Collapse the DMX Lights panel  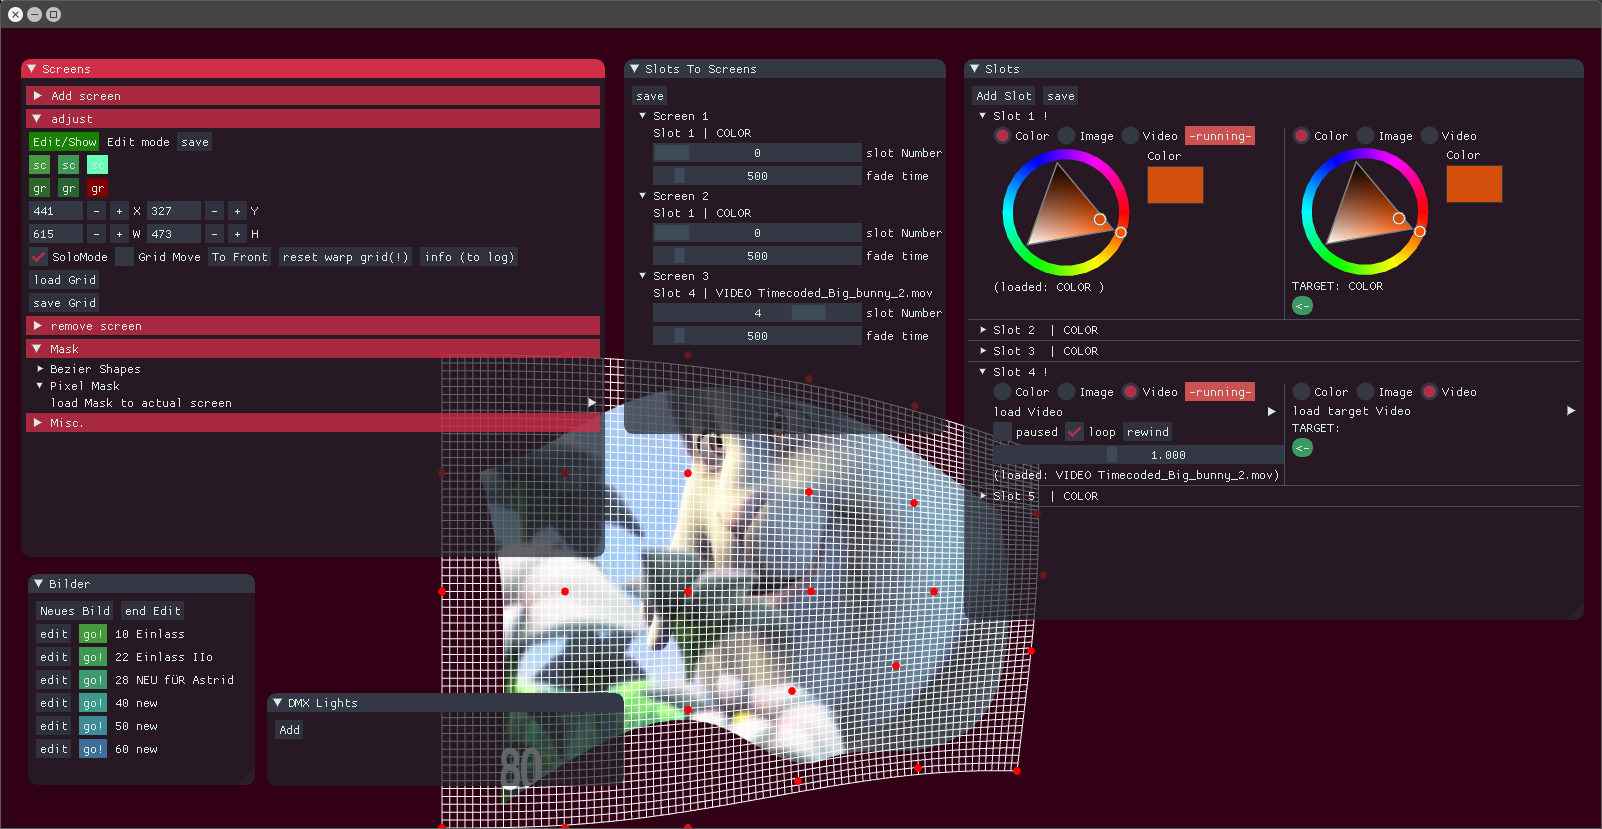coord(278,703)
